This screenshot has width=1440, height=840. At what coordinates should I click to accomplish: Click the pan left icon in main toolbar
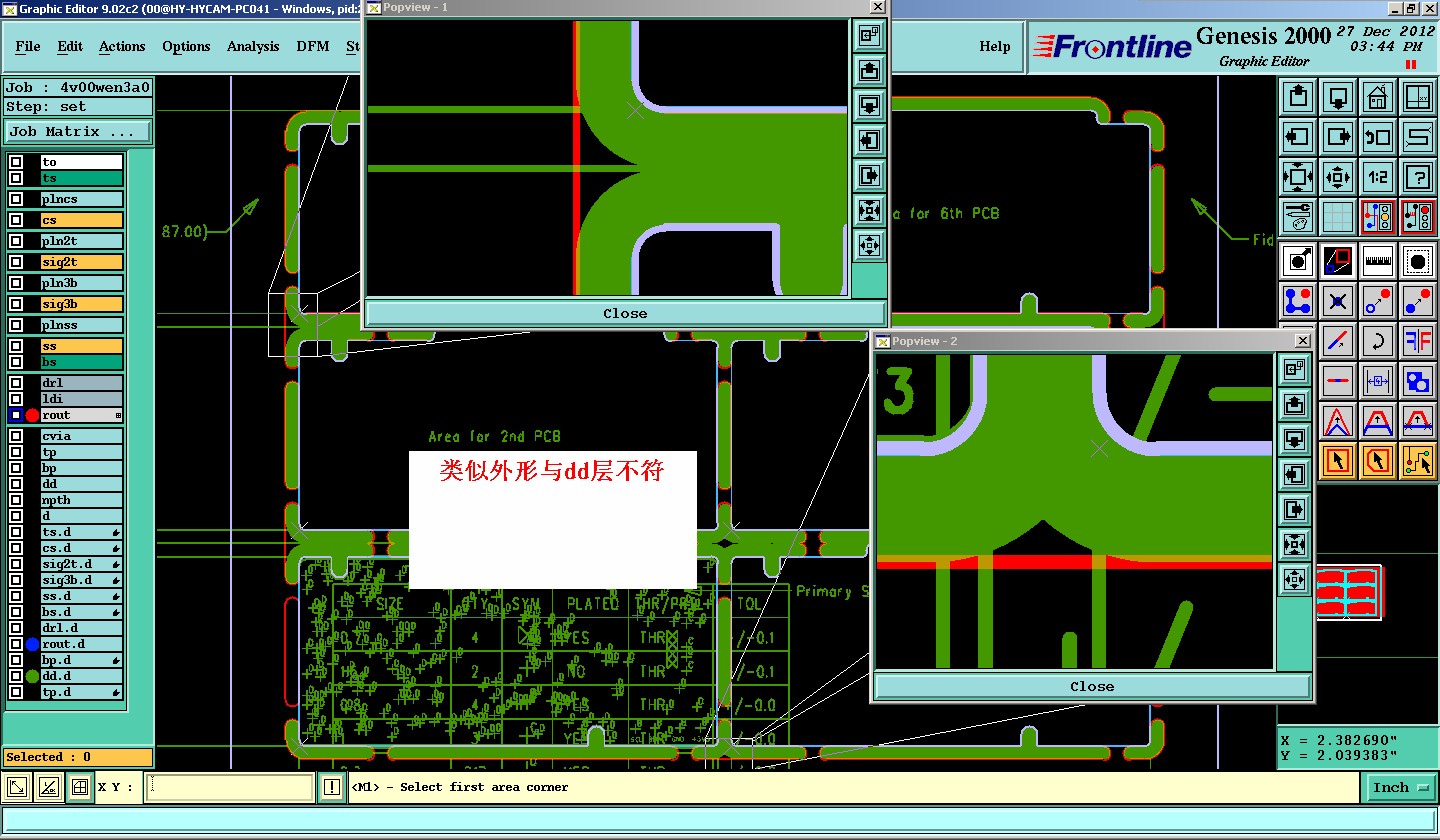click(1298, 138)
